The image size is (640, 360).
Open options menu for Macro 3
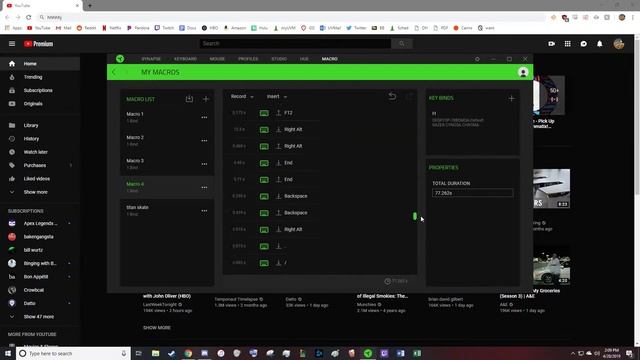204,164
